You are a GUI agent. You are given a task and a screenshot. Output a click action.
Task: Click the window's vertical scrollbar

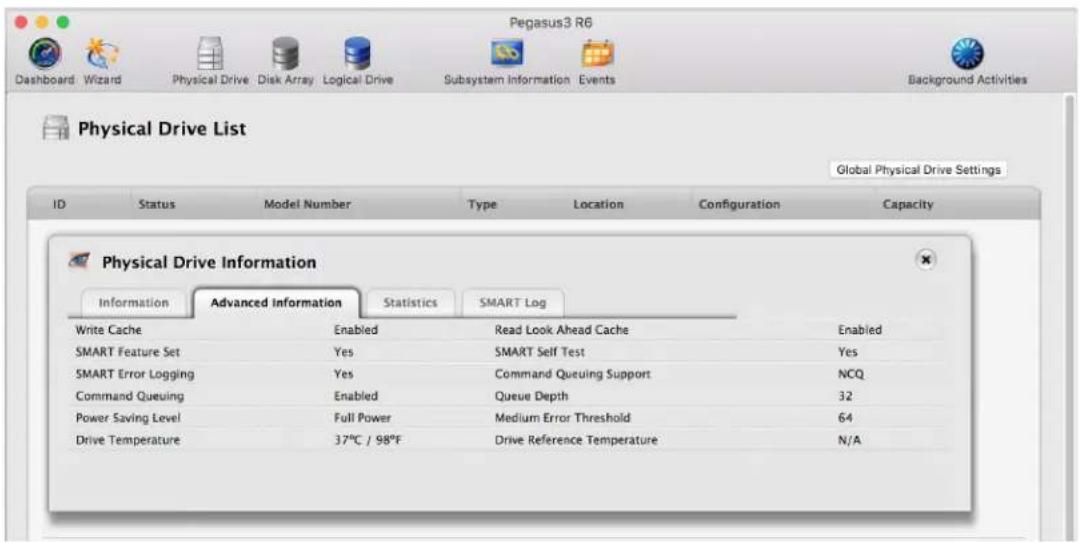1069,316
